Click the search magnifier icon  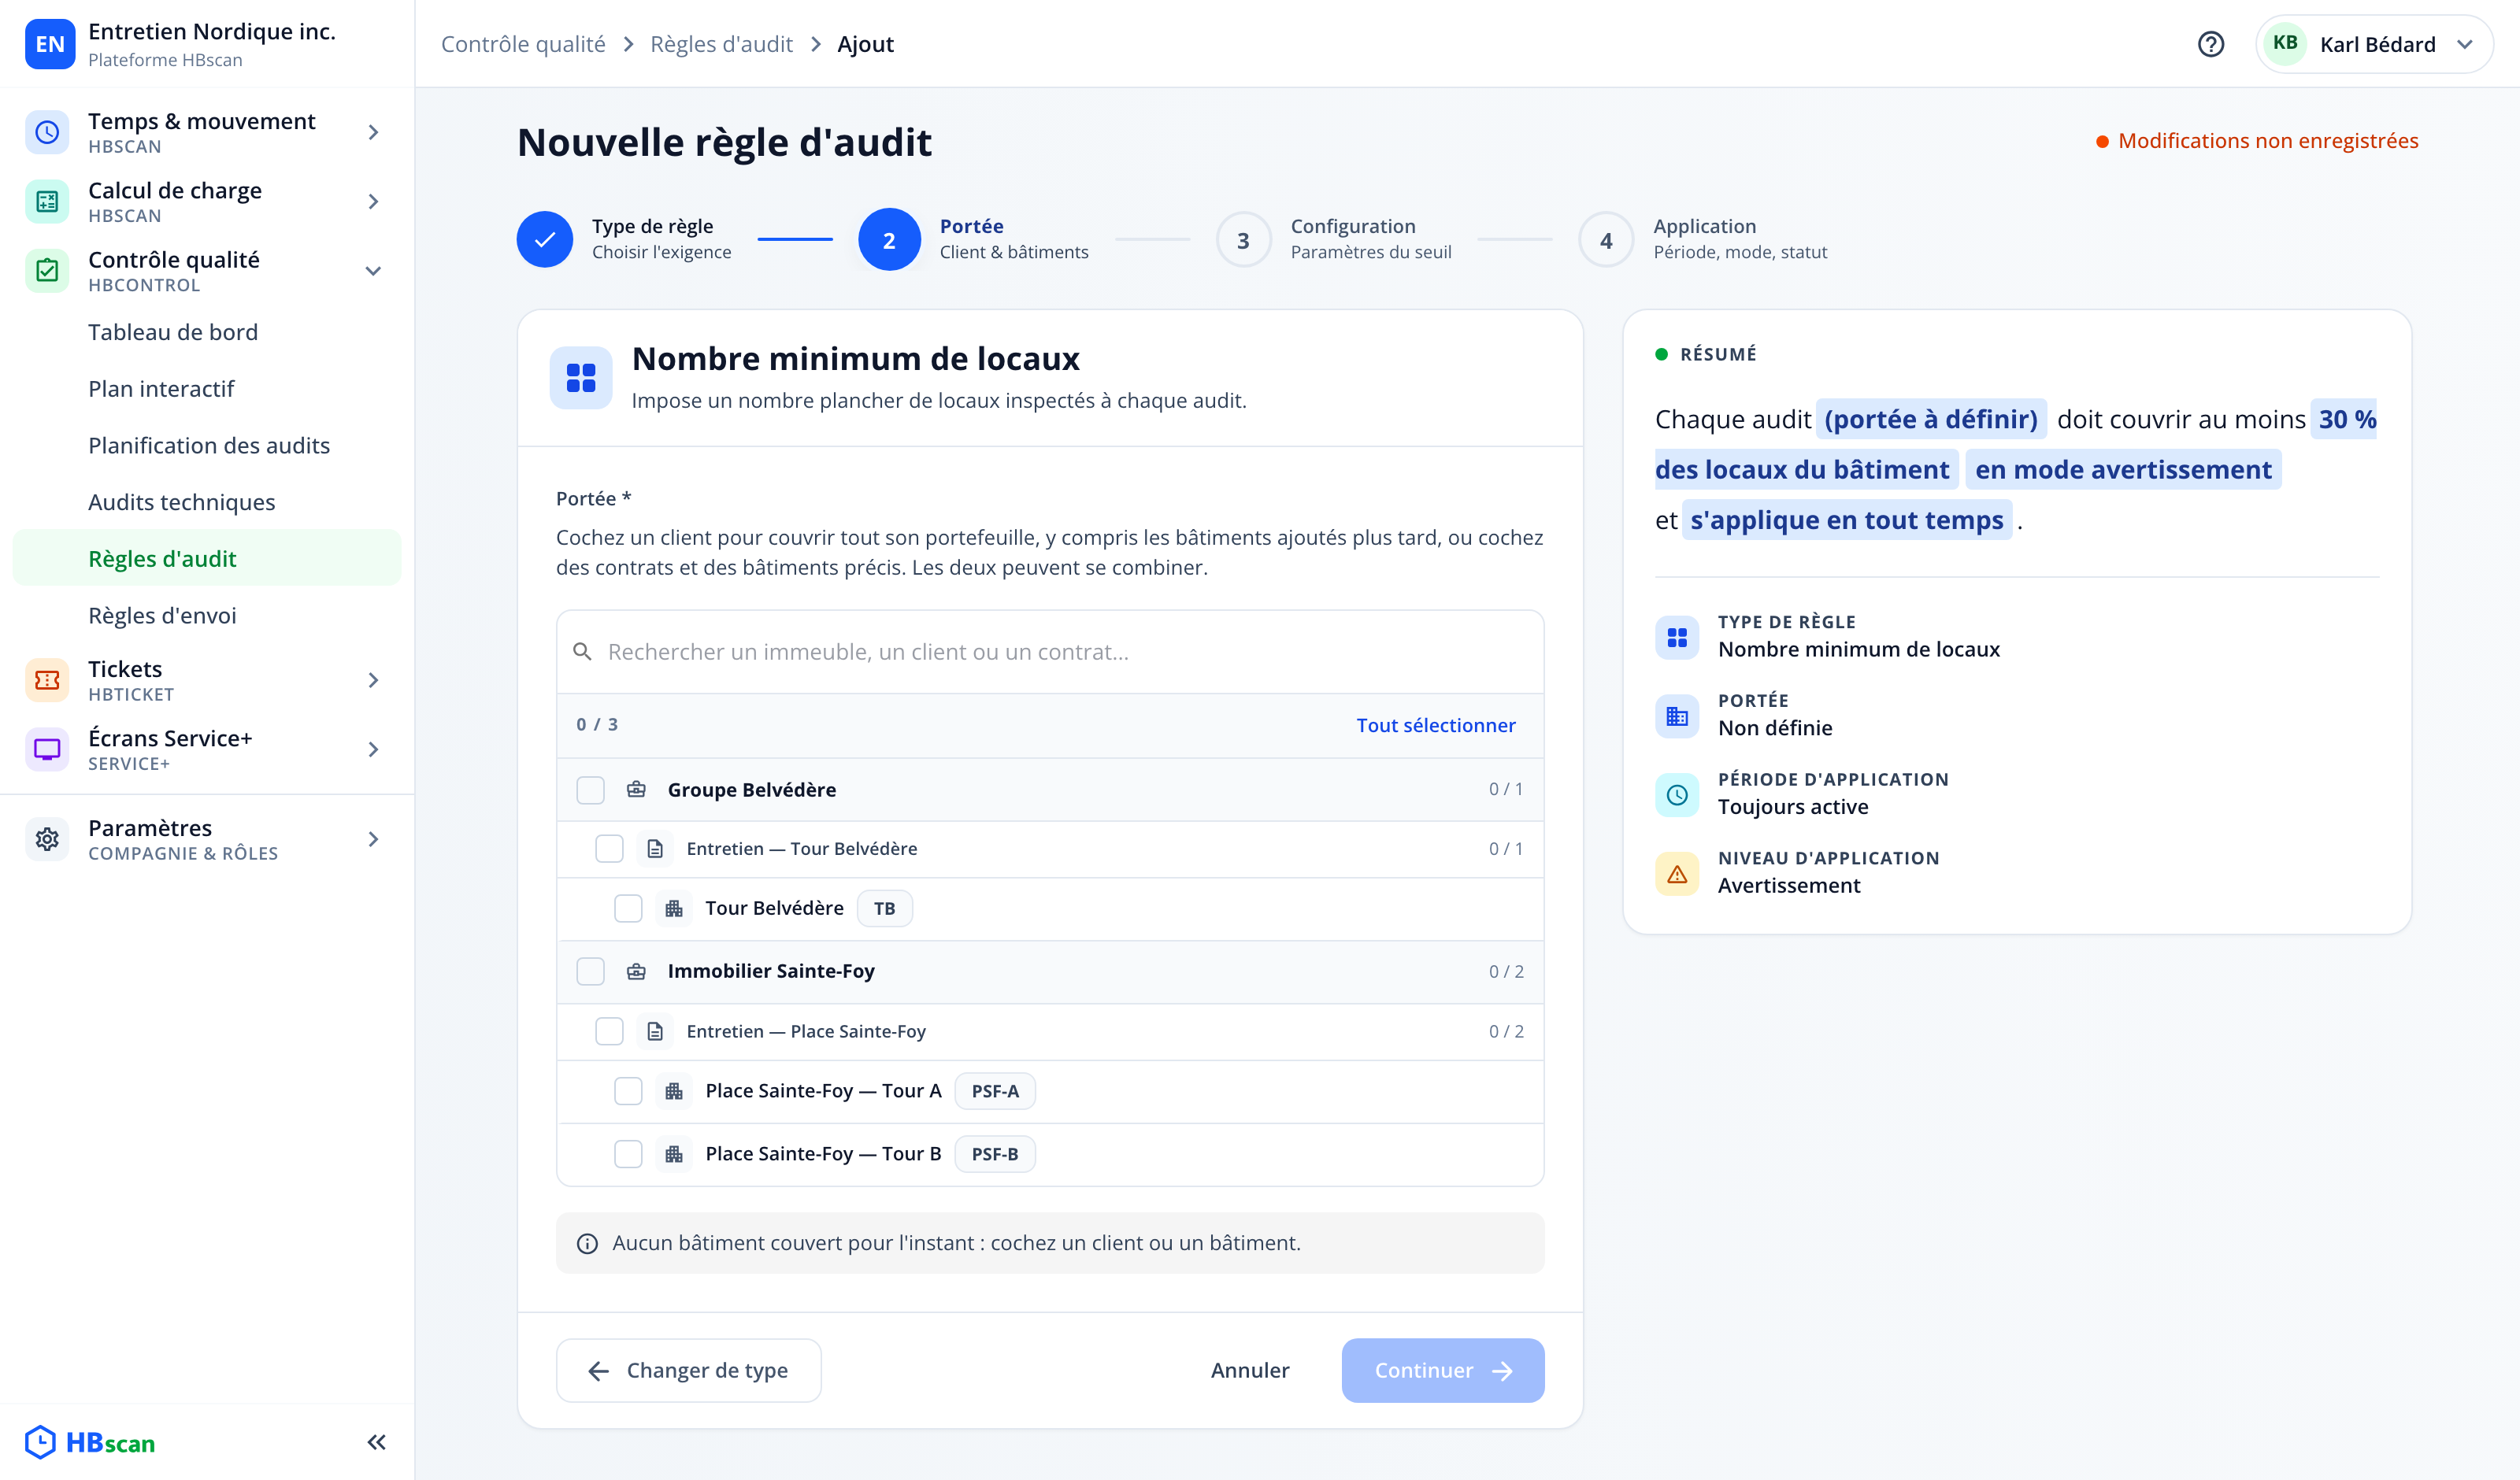point(582,651)
